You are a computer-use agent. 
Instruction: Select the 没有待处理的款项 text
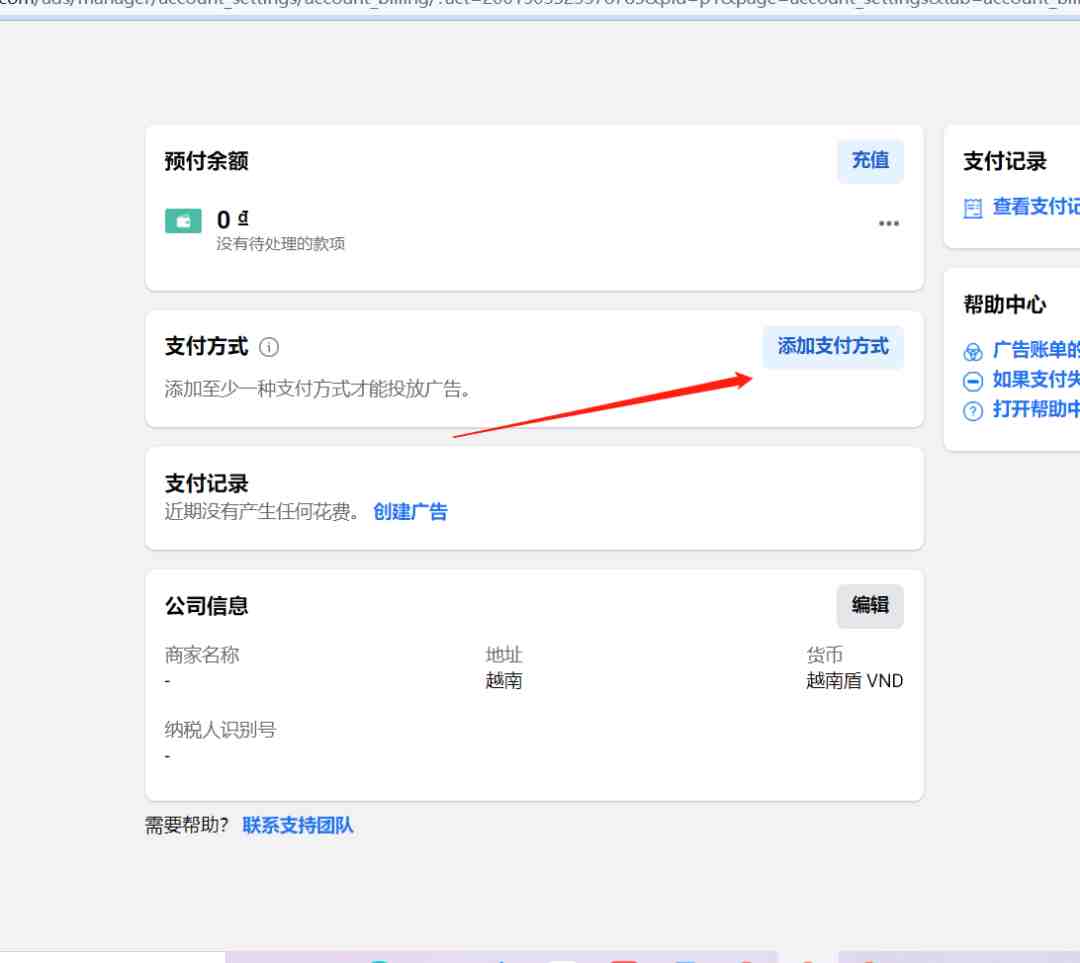tap(280, 244)
